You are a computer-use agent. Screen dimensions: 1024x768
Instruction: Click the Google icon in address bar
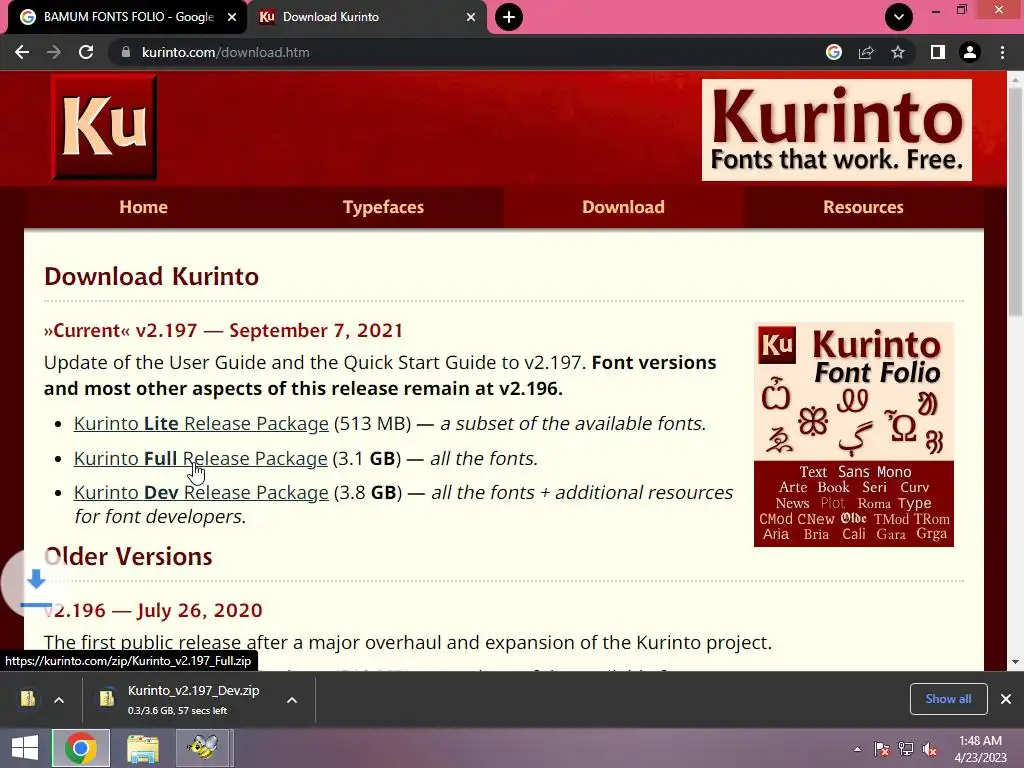[834, 52]
